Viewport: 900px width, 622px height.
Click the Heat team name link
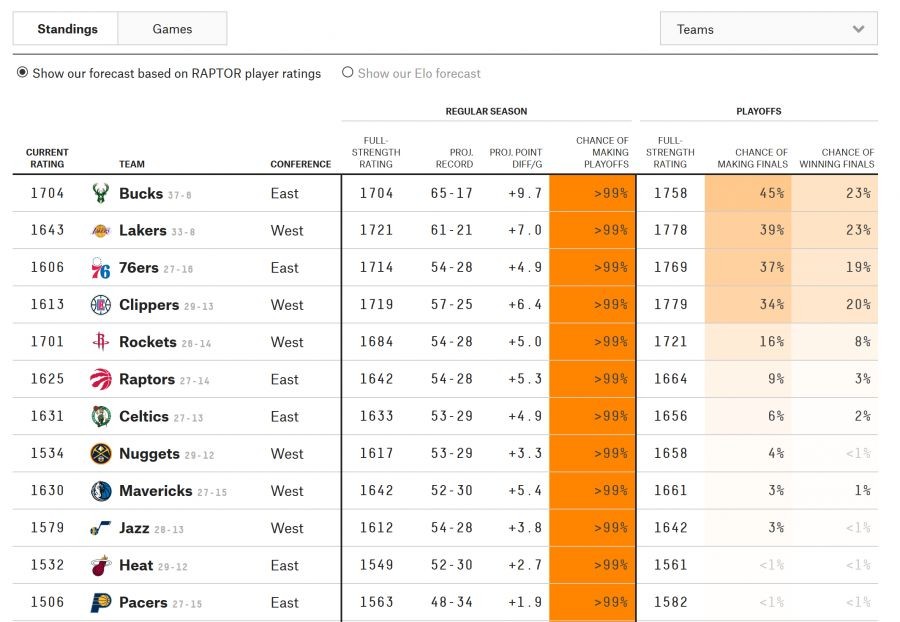click(136, 565)
